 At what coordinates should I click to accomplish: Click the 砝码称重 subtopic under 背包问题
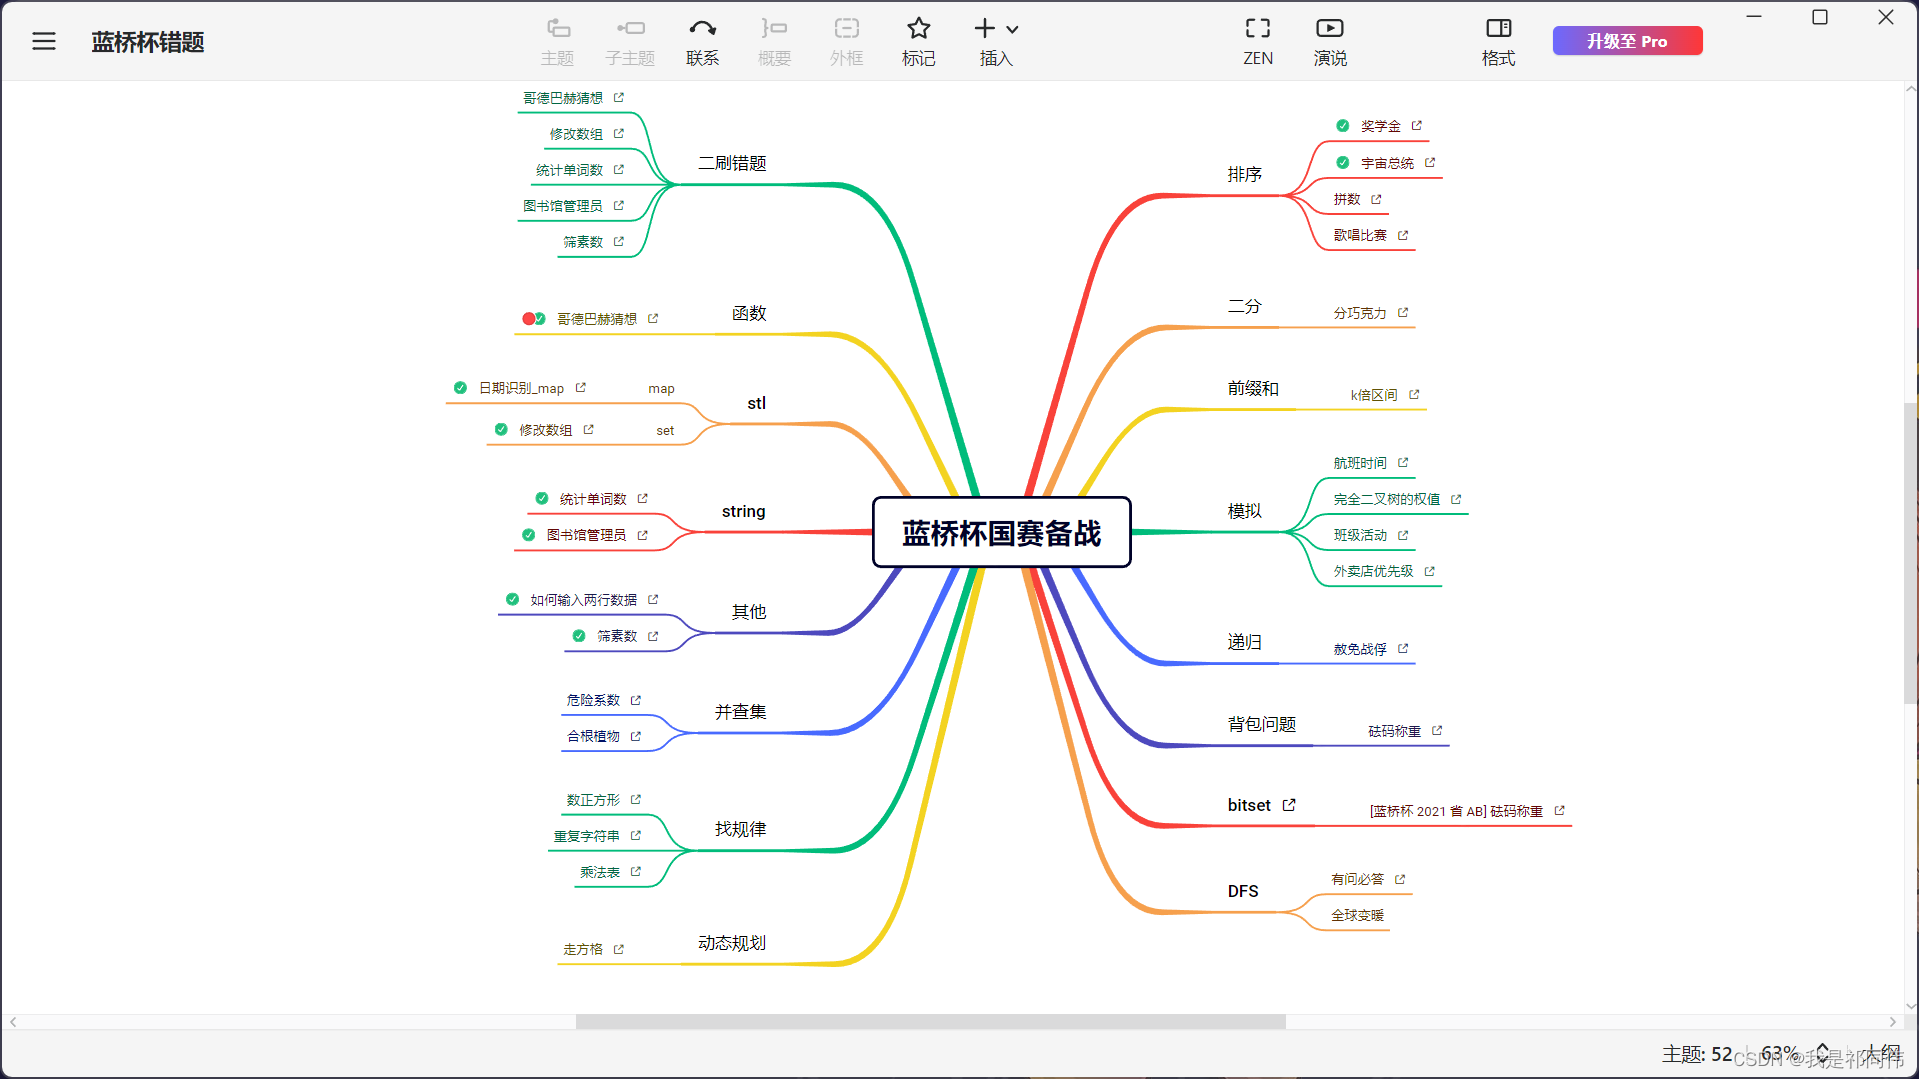(1394, 731)
